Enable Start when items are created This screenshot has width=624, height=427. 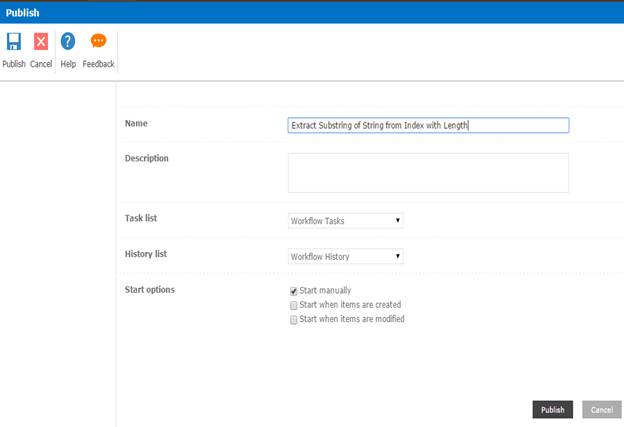tap(294, 305)
